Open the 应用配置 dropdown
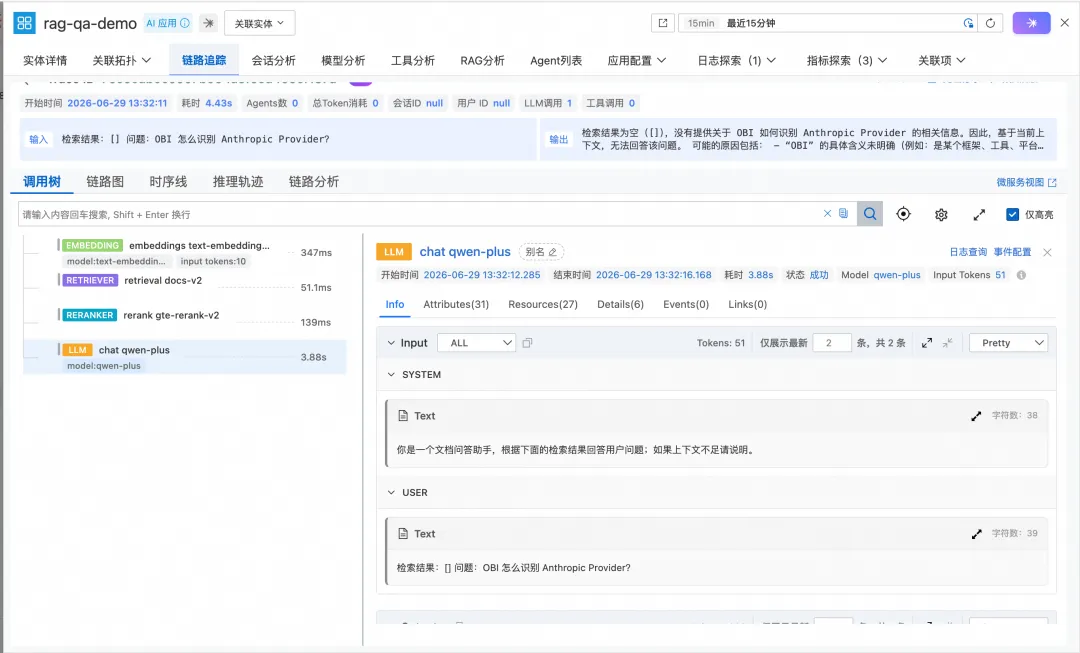This screenshot has width=1080, height=653. [637, 61]
